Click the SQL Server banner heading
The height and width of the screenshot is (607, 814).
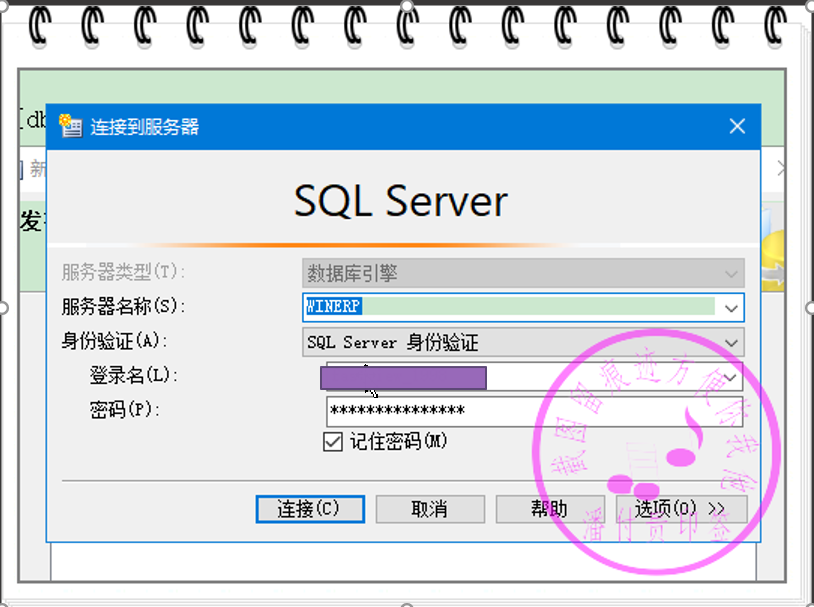[400, 201]
